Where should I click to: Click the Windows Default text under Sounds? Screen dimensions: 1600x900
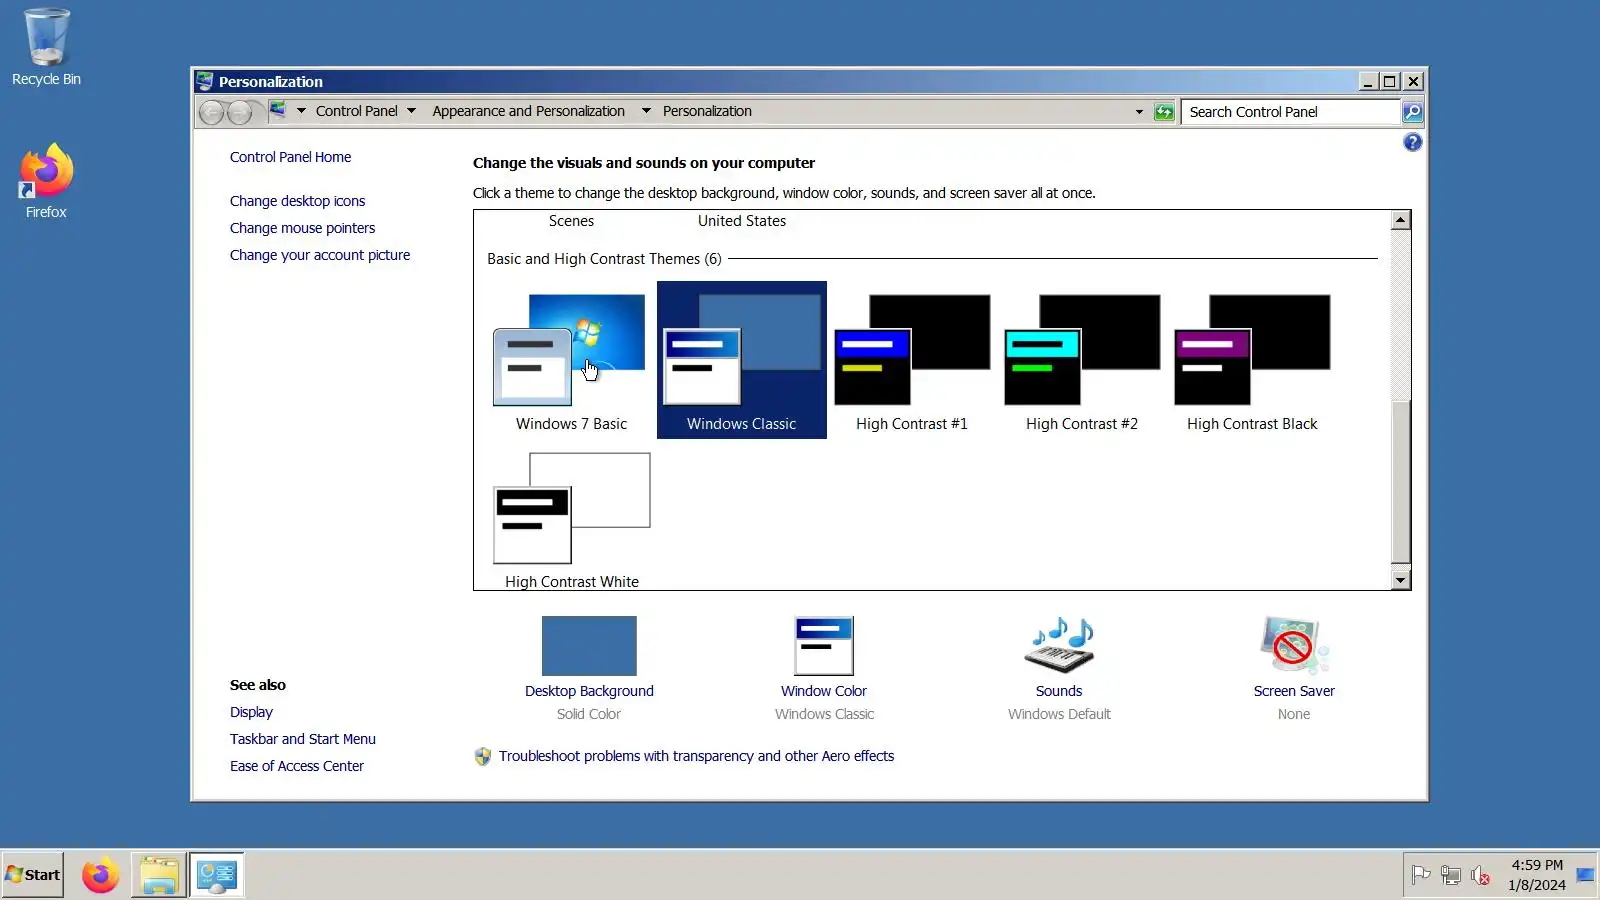click(1059, 714)
